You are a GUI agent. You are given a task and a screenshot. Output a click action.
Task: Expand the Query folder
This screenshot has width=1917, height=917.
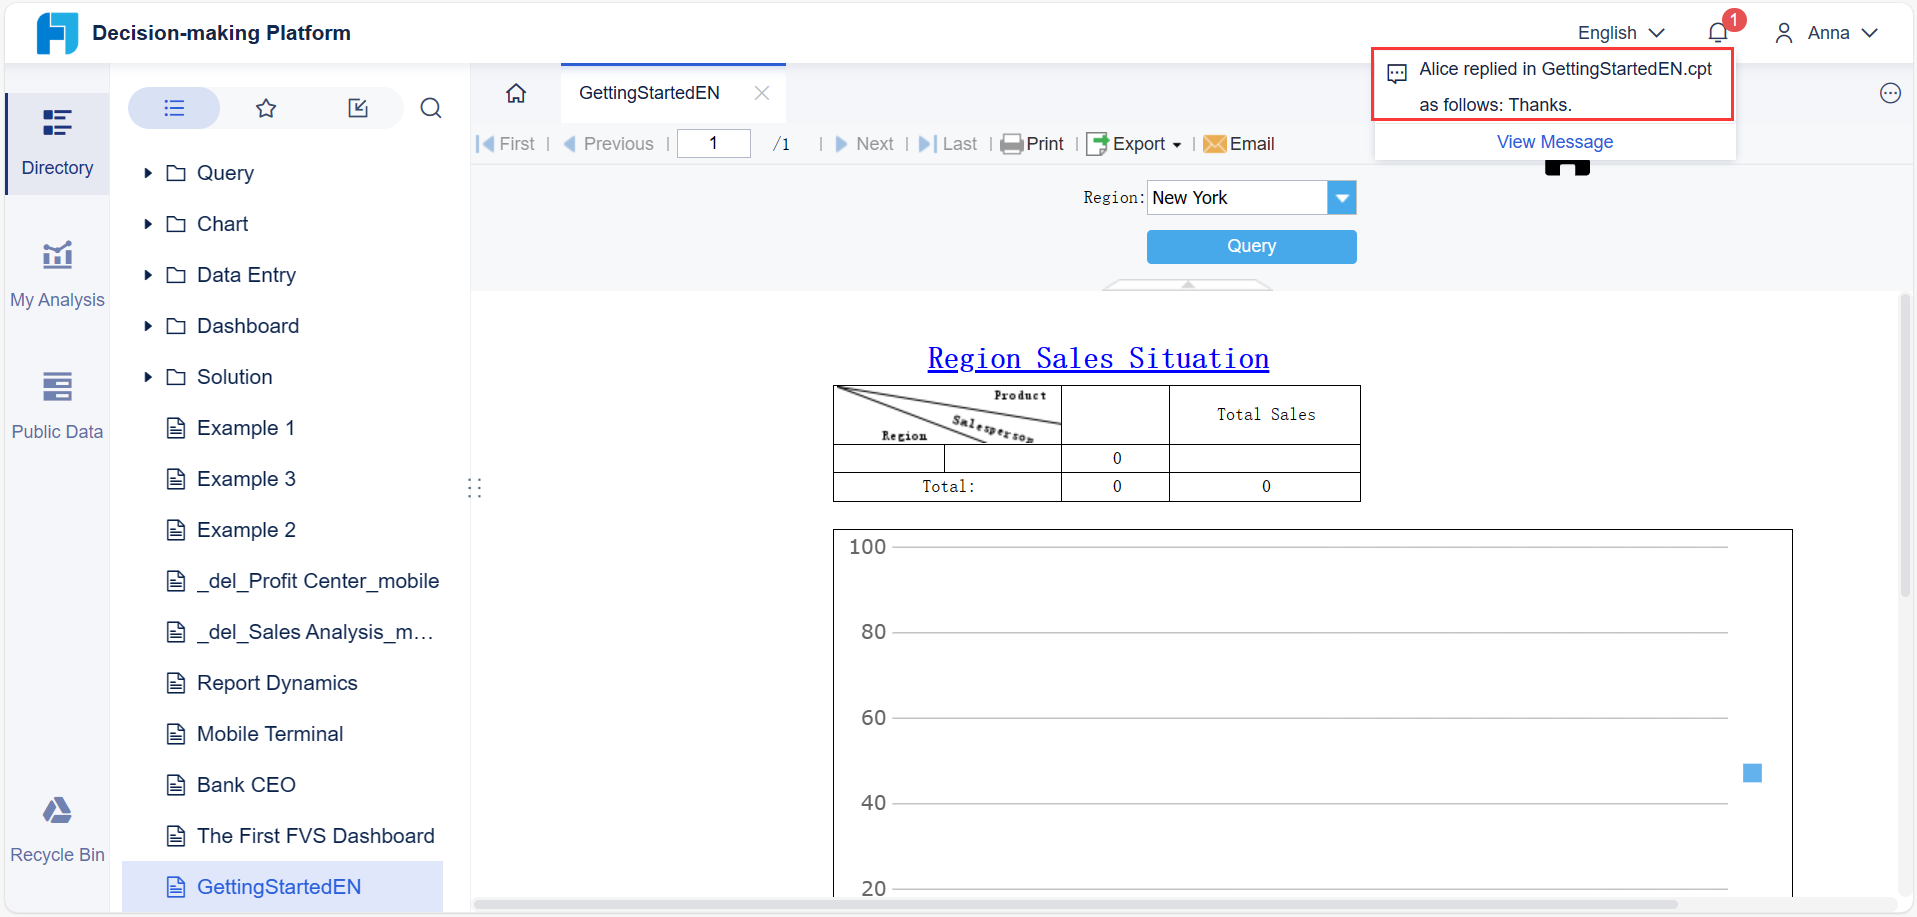click(147, 173)
